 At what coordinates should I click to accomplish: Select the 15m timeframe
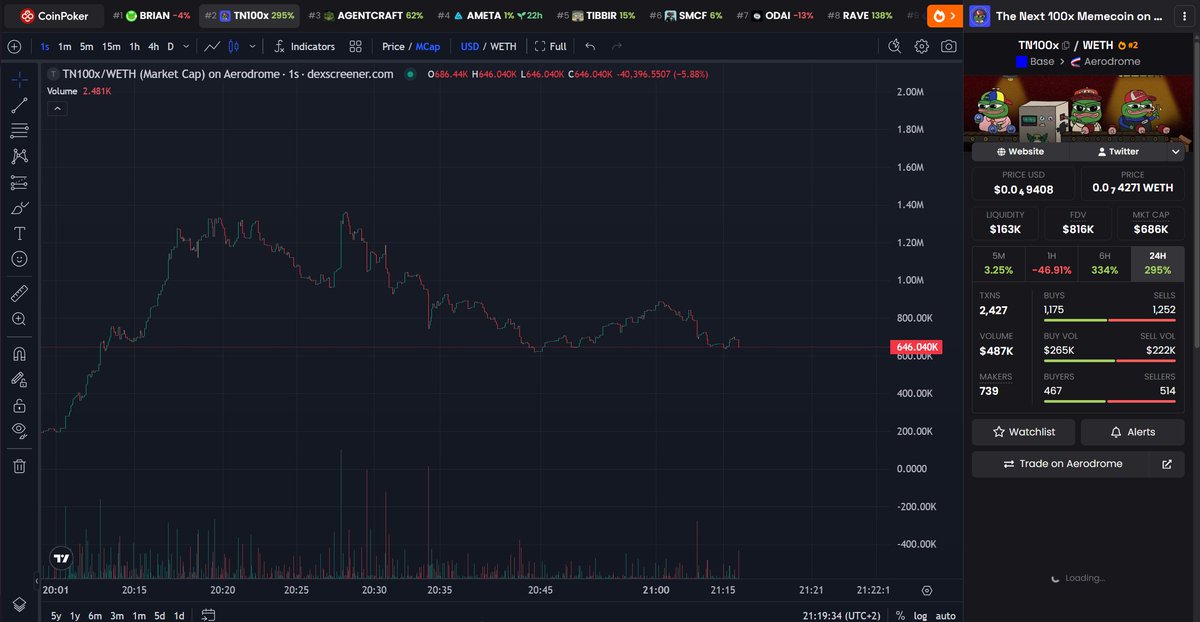(111, 46)
